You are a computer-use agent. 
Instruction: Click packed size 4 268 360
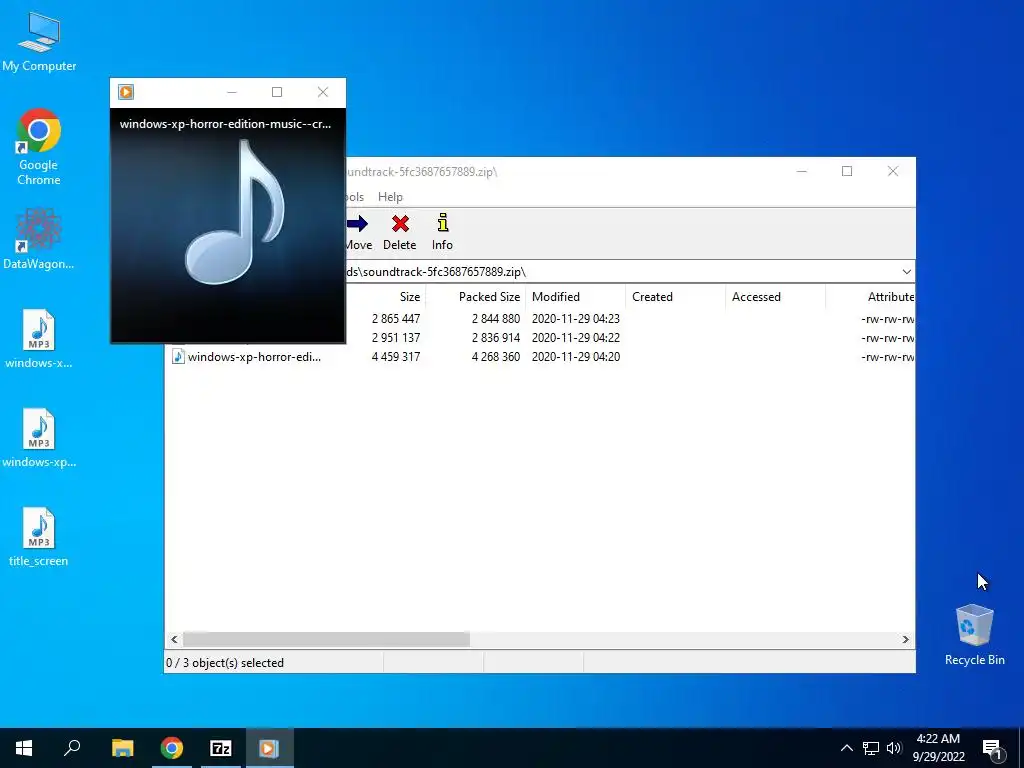point(496,357)
